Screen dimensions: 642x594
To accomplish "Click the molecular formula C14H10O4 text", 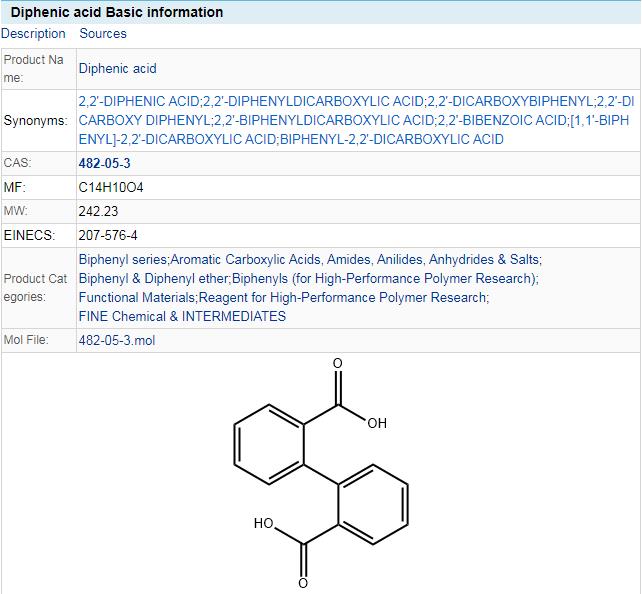I will pos(104,187).
